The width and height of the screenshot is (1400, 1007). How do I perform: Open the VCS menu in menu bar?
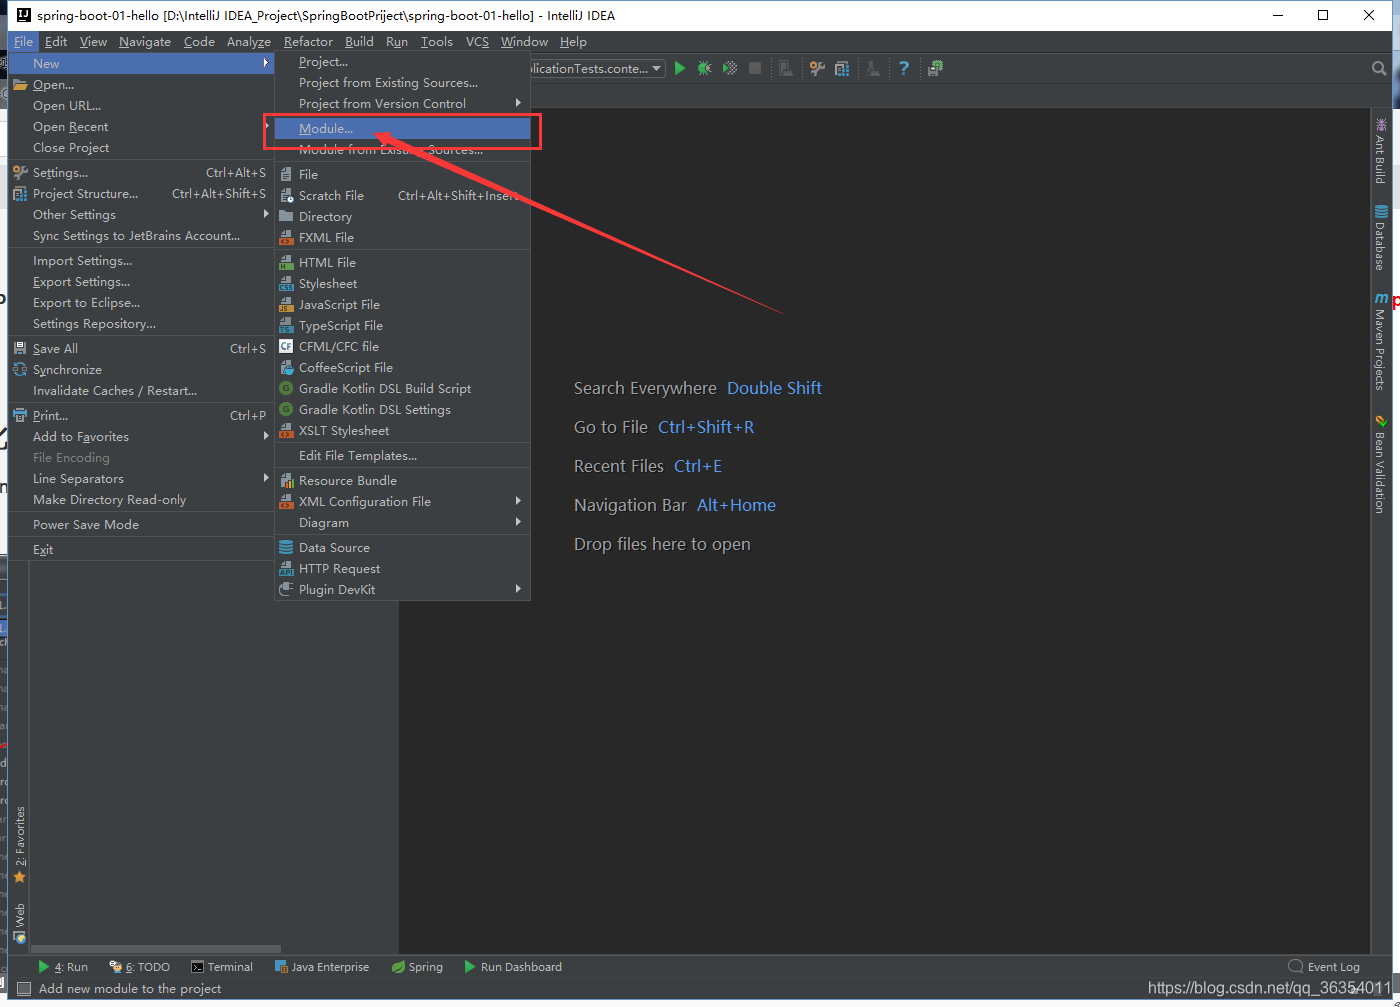click(x=477, y=42)
